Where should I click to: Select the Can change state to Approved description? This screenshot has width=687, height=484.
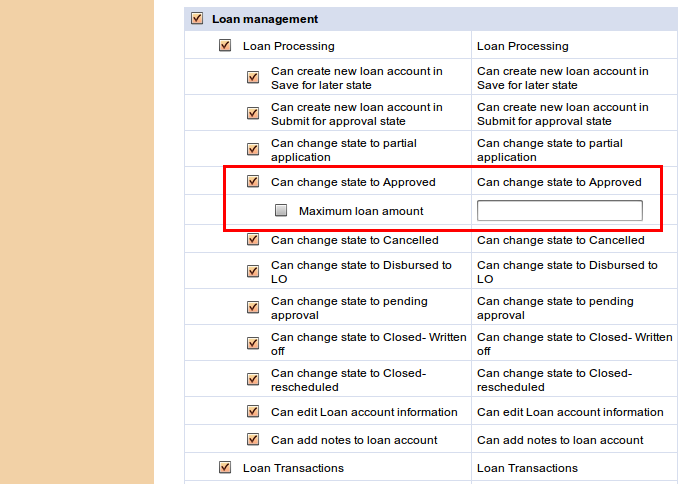pos(559,182)
